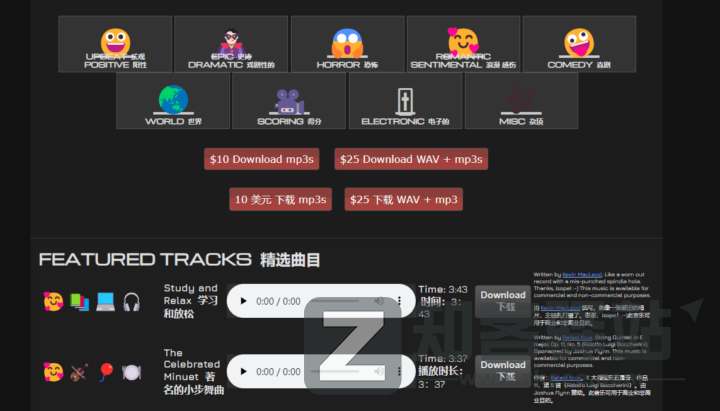The image size is (720, 411).
Task: Browse the Horror music category
Action: pyautogui.click(x=347, y=44)
